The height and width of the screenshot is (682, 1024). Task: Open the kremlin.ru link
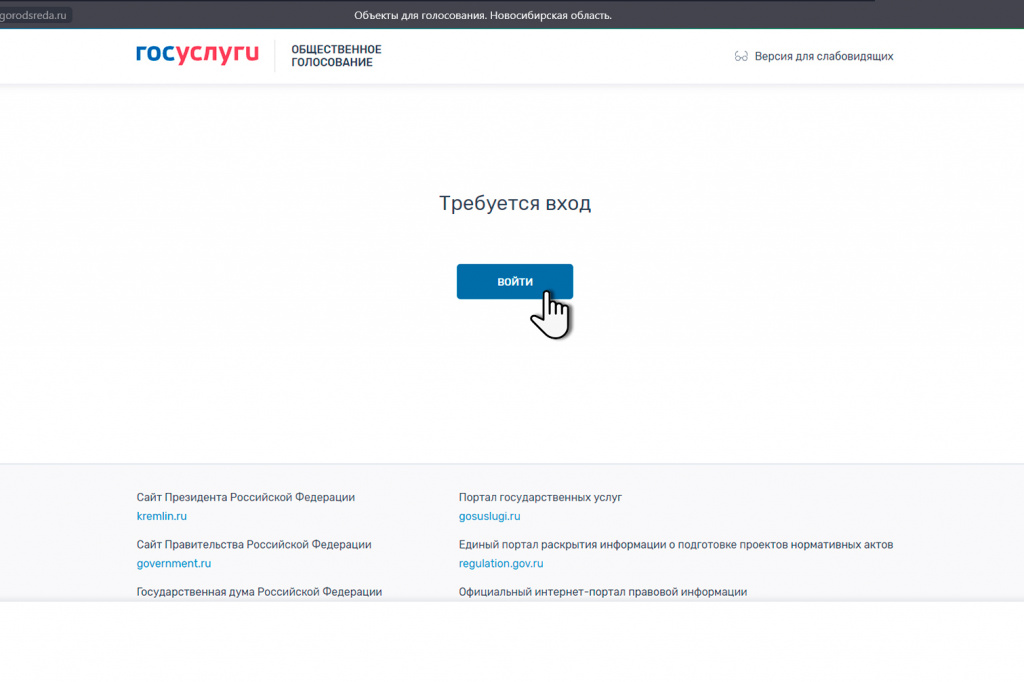[x=162, y=516]
